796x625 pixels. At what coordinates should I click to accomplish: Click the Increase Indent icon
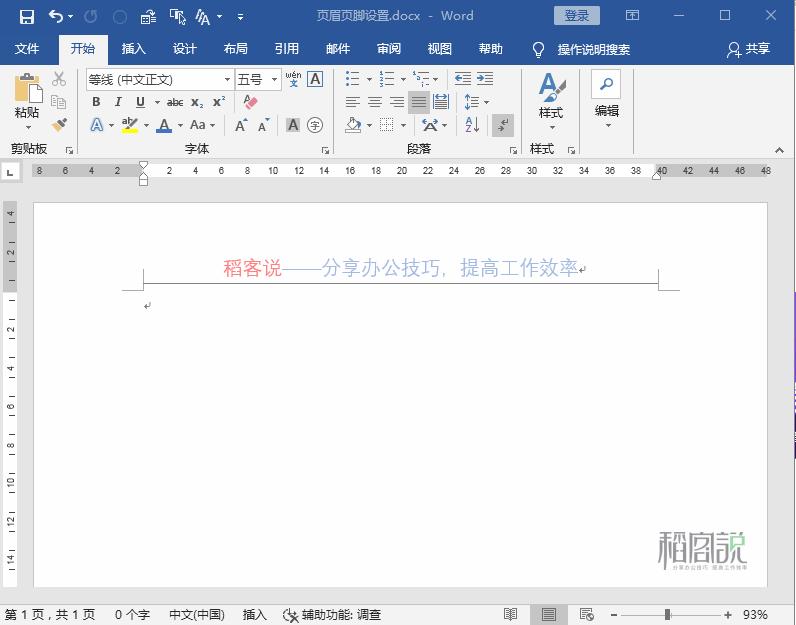pos(485,79)
